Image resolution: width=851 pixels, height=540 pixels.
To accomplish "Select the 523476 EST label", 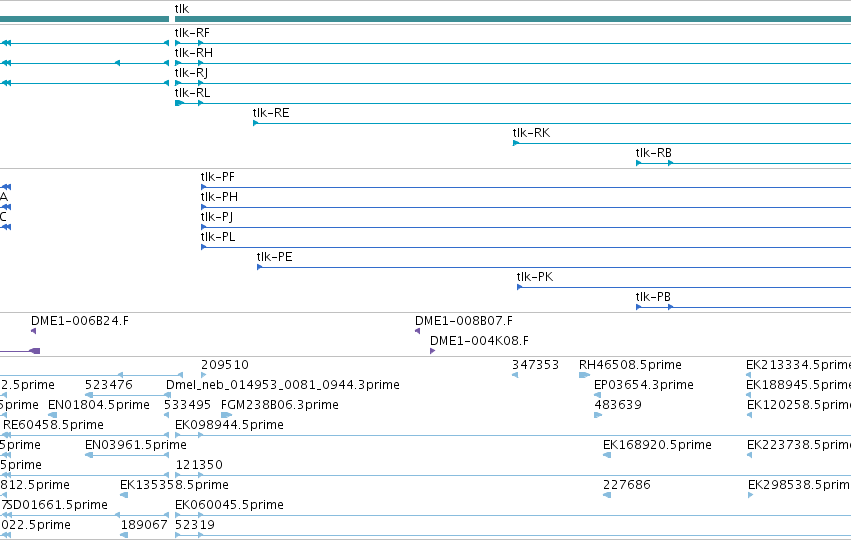I will click(109, 385).
